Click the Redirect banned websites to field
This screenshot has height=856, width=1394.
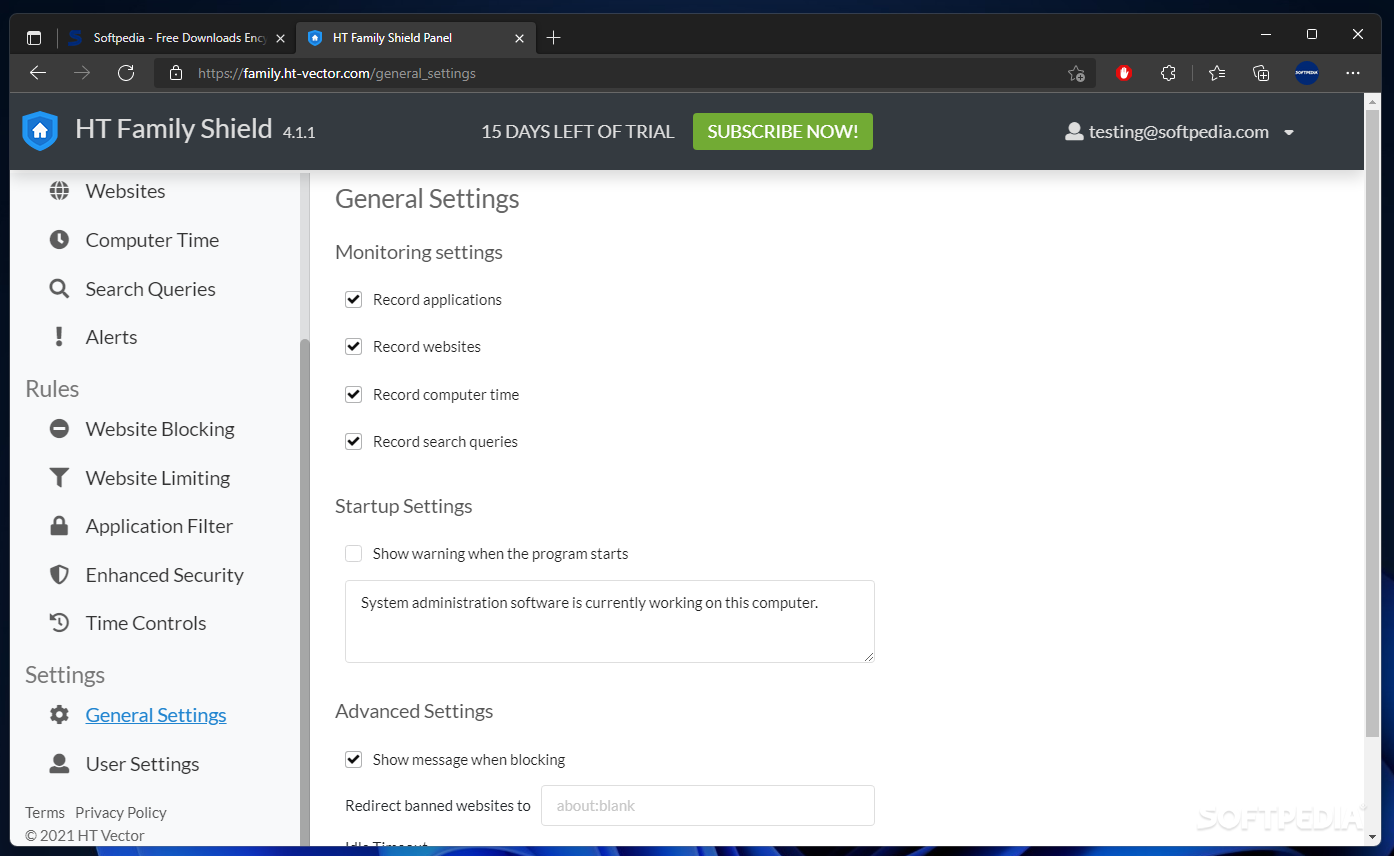coord(708,805)
